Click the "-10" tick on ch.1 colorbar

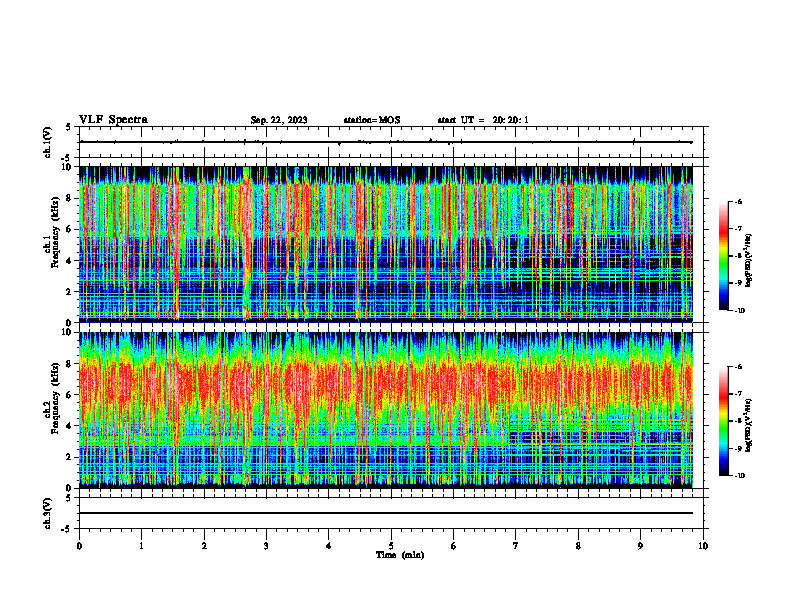pyautogui.click(x=739, y=311)
